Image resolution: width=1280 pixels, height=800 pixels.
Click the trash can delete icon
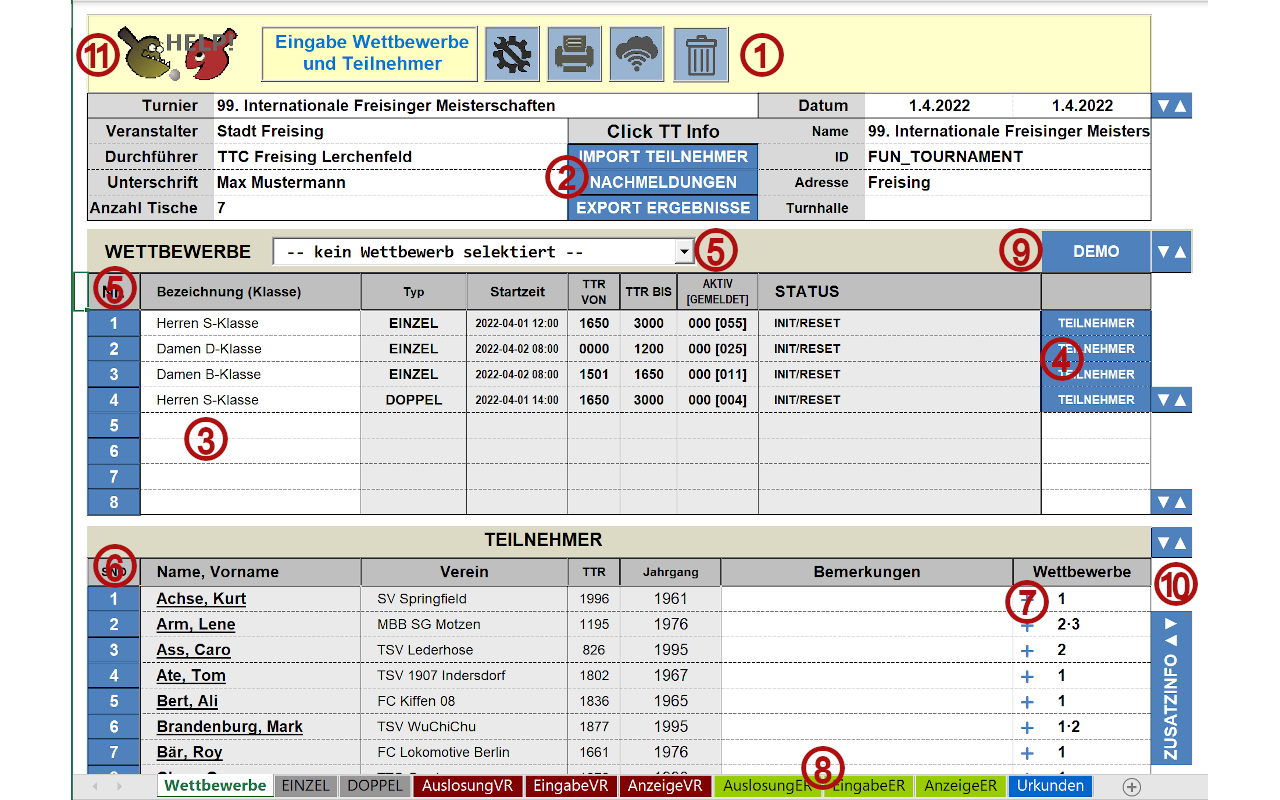701,54
